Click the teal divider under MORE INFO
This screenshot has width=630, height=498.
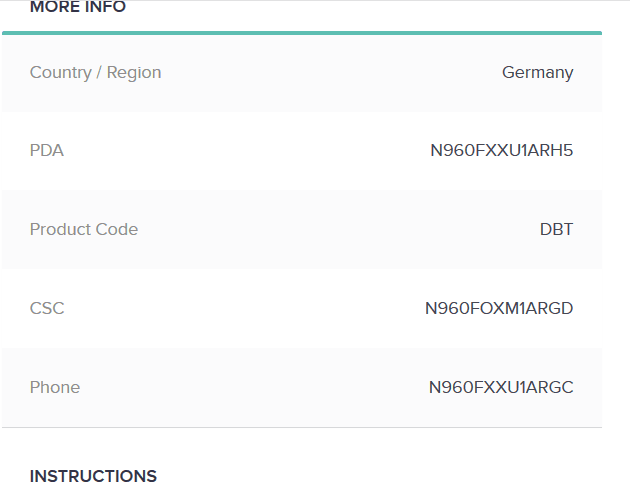tap(302, 33)
